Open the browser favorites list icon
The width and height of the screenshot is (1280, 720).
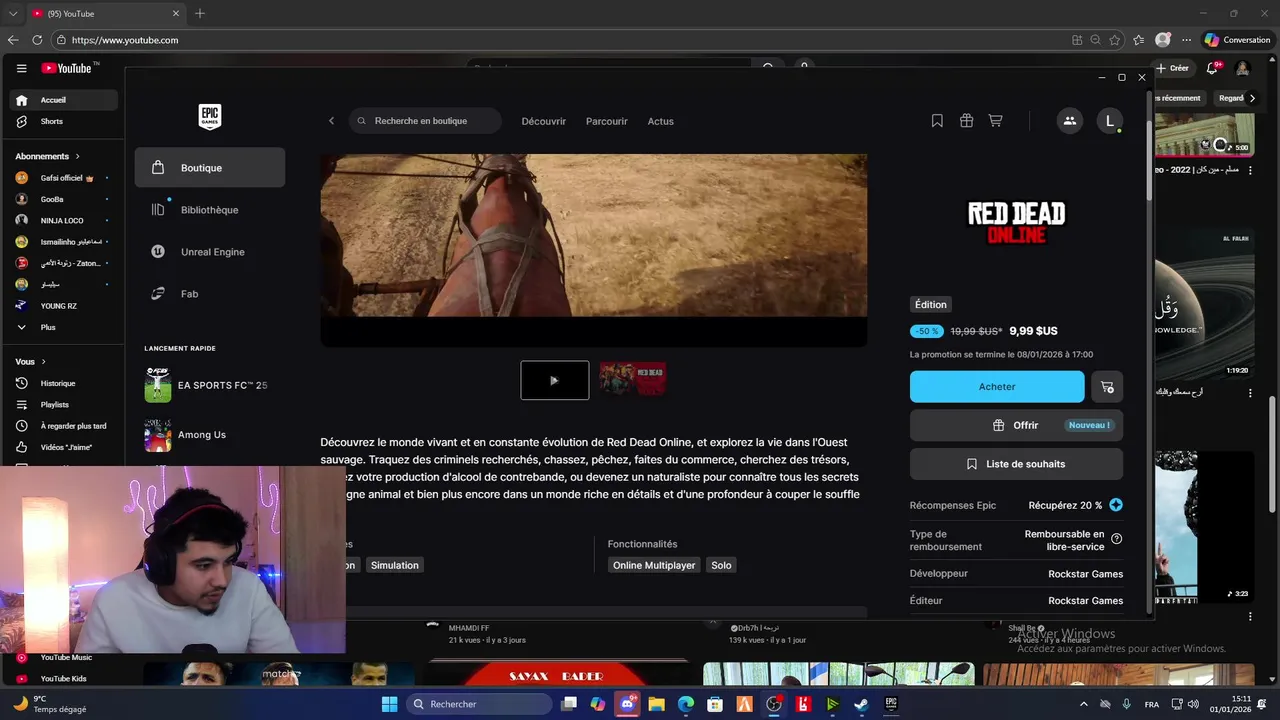pyautogui.click(x=1139, y=40)
